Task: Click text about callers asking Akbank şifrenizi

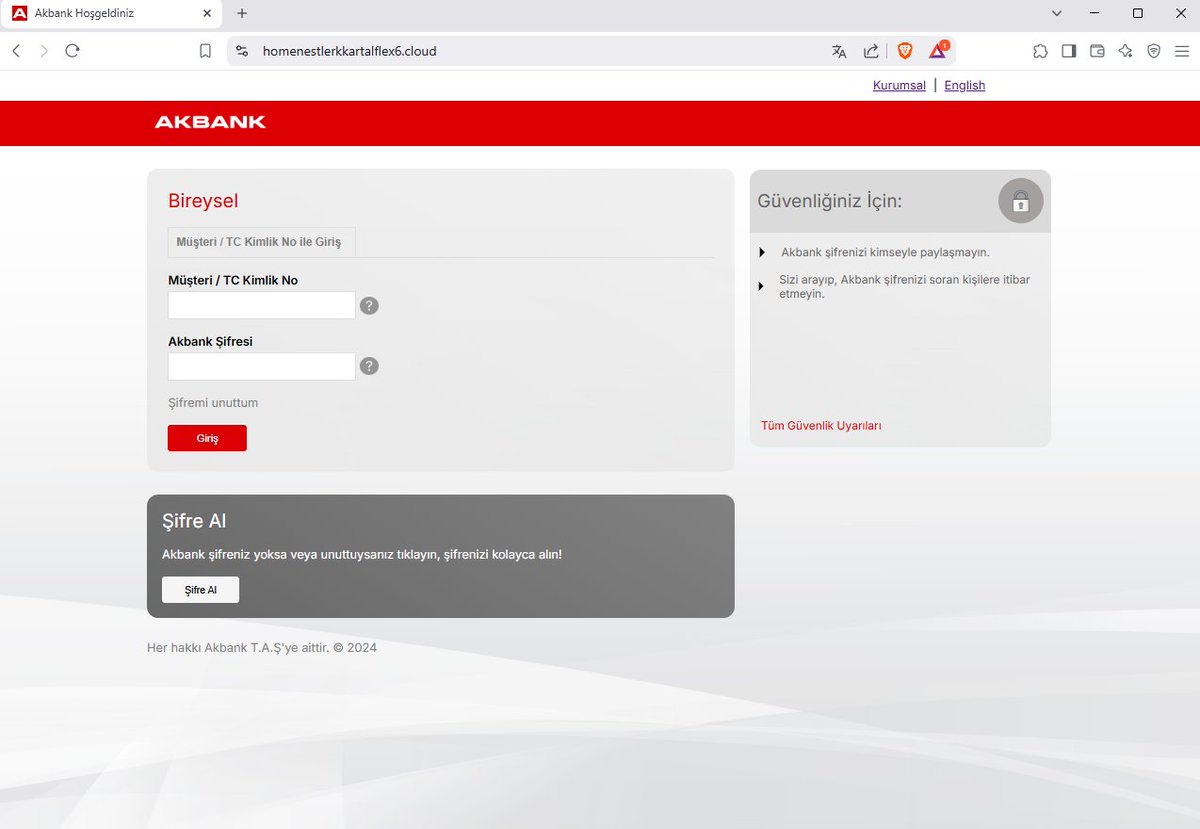Action: pos(905,287)
